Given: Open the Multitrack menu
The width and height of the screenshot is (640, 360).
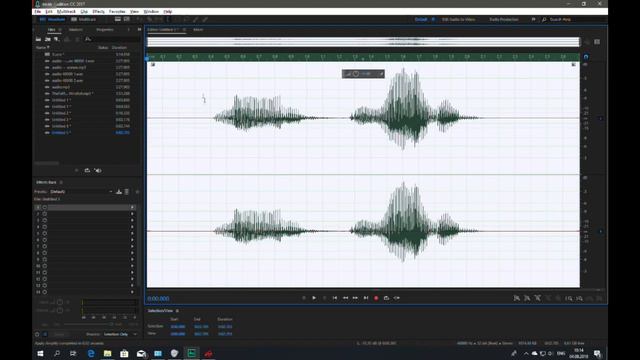Looking at the screenshot, I should (66, 11).
